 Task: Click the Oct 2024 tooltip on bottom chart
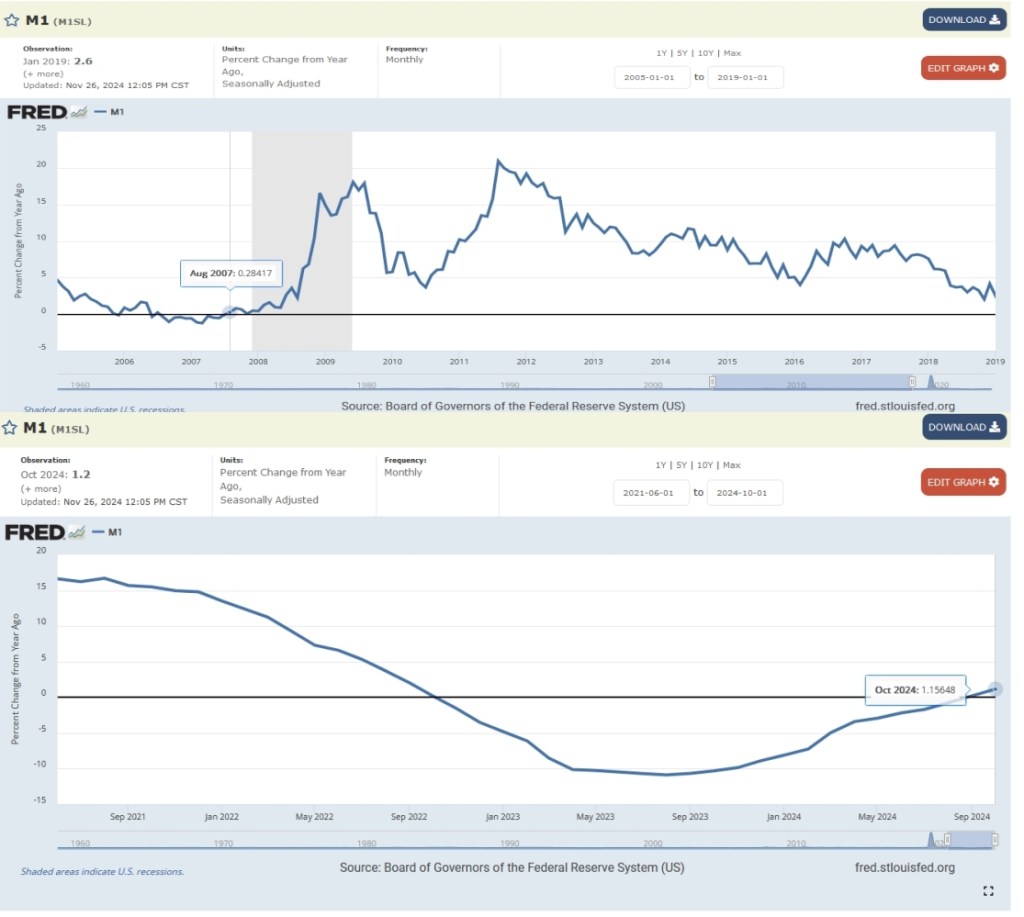(915, 690)
